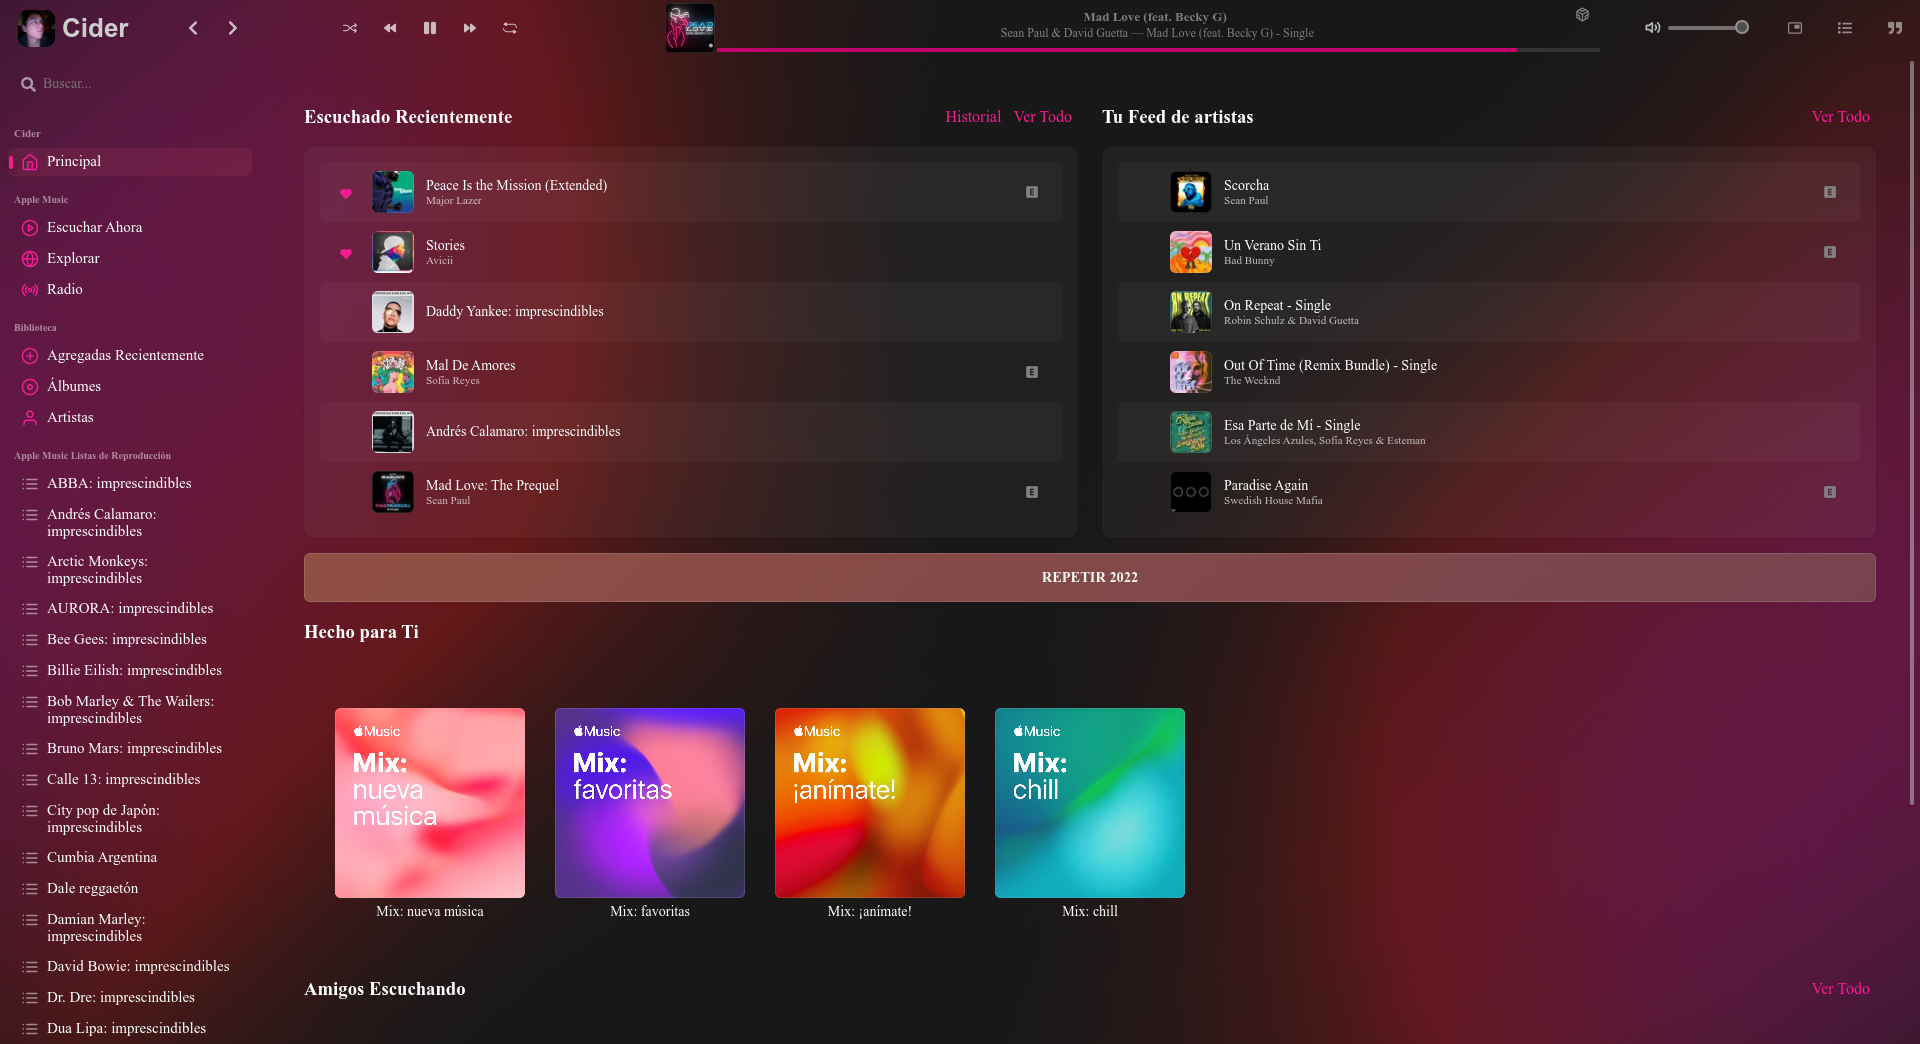1920x1044 pixels.
Task: Go back with the left arrow
Action: click(x=193, y=28)
